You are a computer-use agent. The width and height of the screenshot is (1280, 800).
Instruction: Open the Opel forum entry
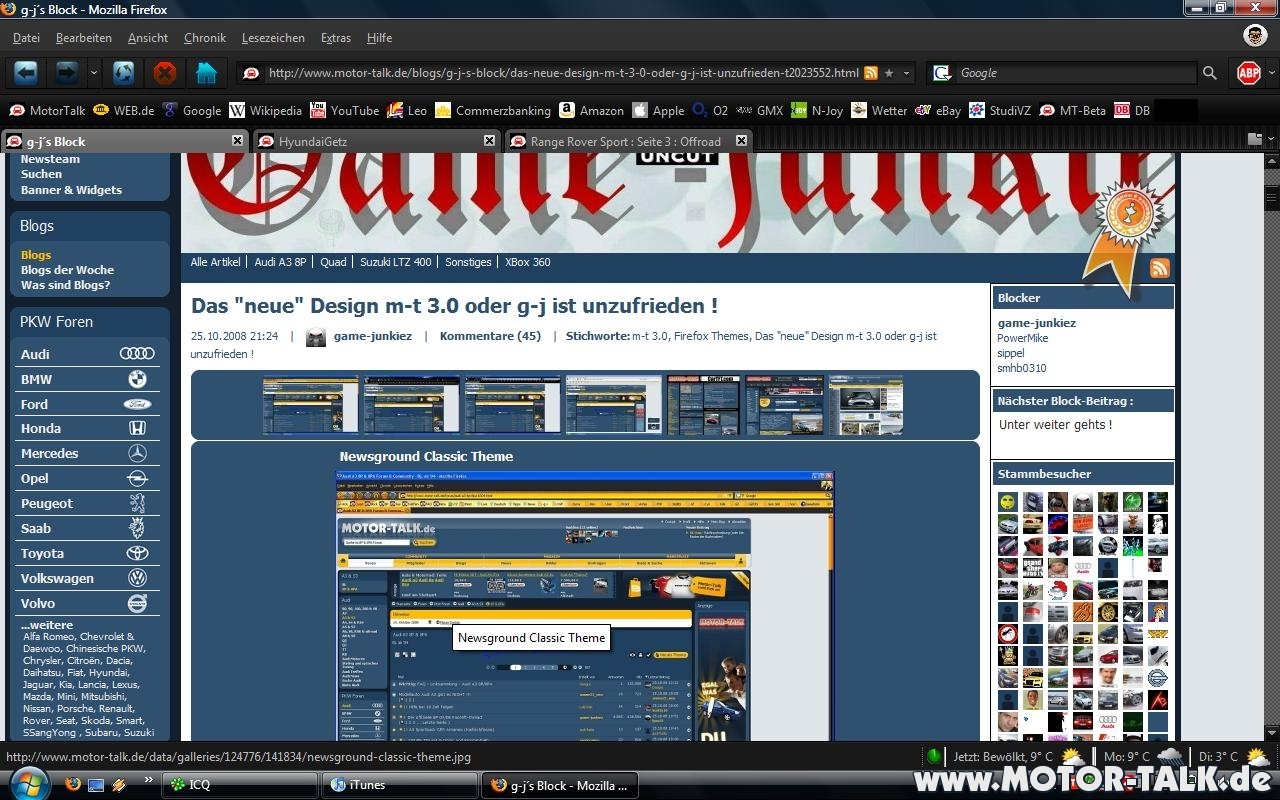coord(85,478)
